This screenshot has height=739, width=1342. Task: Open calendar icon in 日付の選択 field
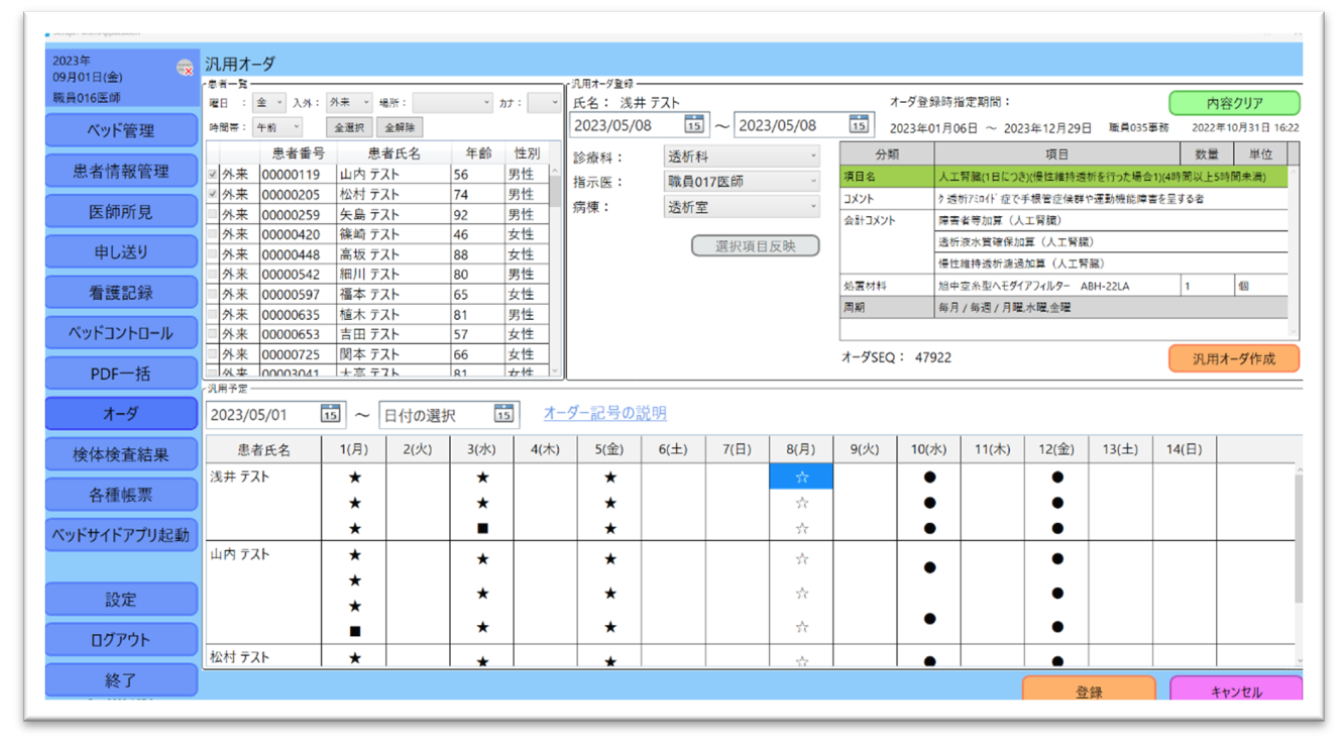click(503, 414)
